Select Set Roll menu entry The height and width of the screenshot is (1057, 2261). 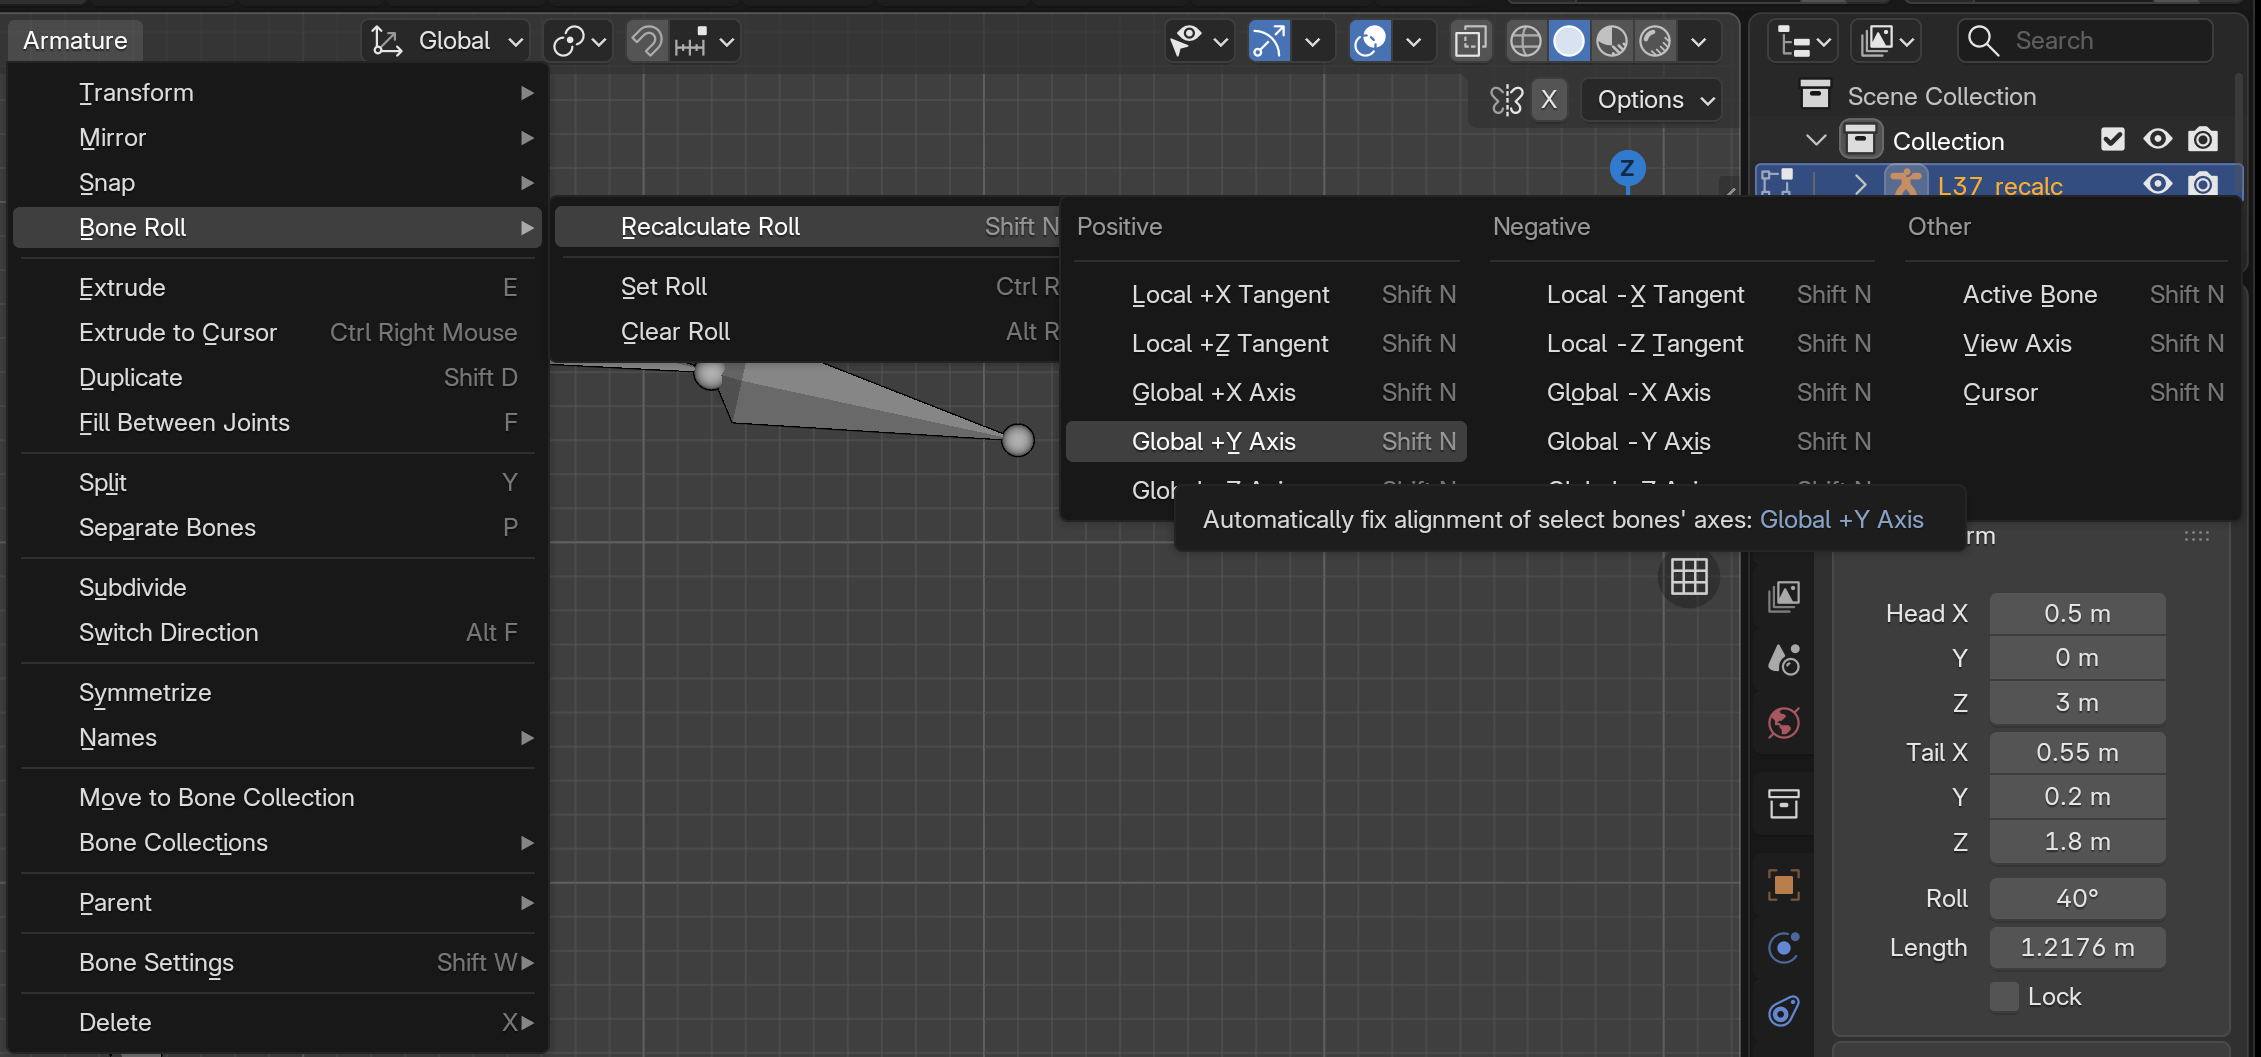tap(807, 287)
